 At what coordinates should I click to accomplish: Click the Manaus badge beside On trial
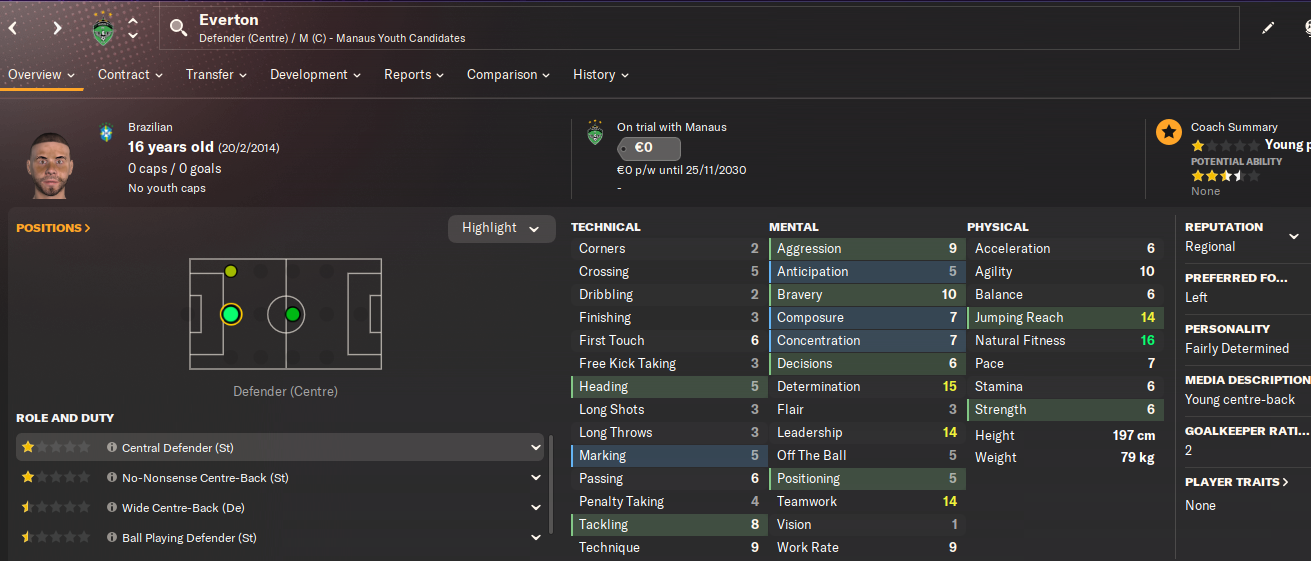(x=595, y=132)
